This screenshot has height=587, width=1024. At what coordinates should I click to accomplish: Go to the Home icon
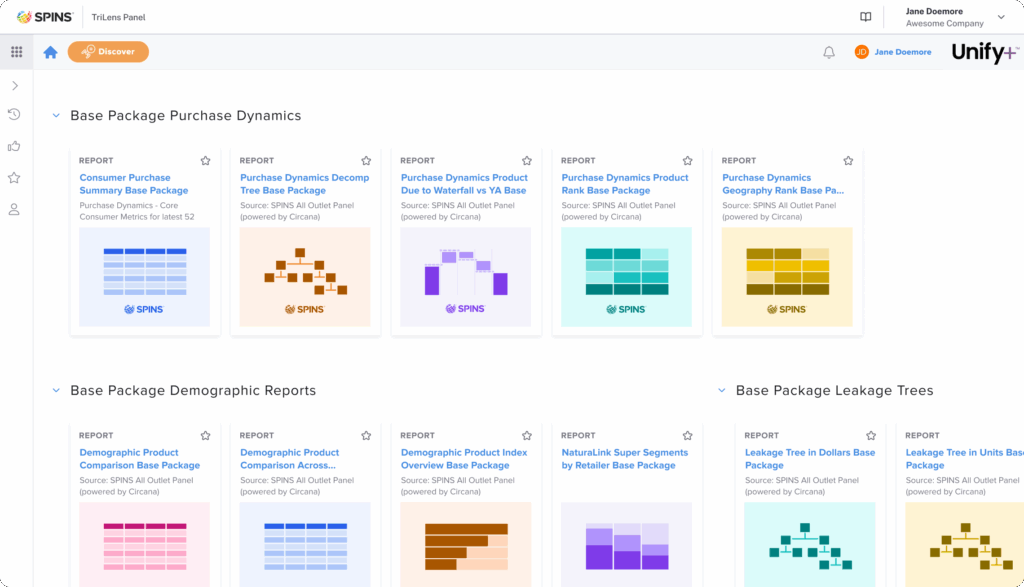(x=50, y=52)
